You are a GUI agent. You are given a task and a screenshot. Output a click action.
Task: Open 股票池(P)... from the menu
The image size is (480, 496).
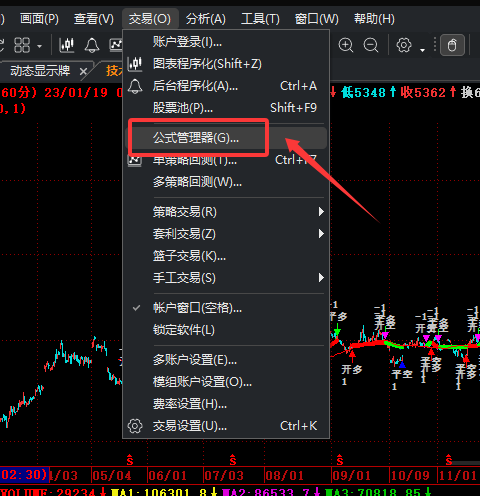[226, 108]
